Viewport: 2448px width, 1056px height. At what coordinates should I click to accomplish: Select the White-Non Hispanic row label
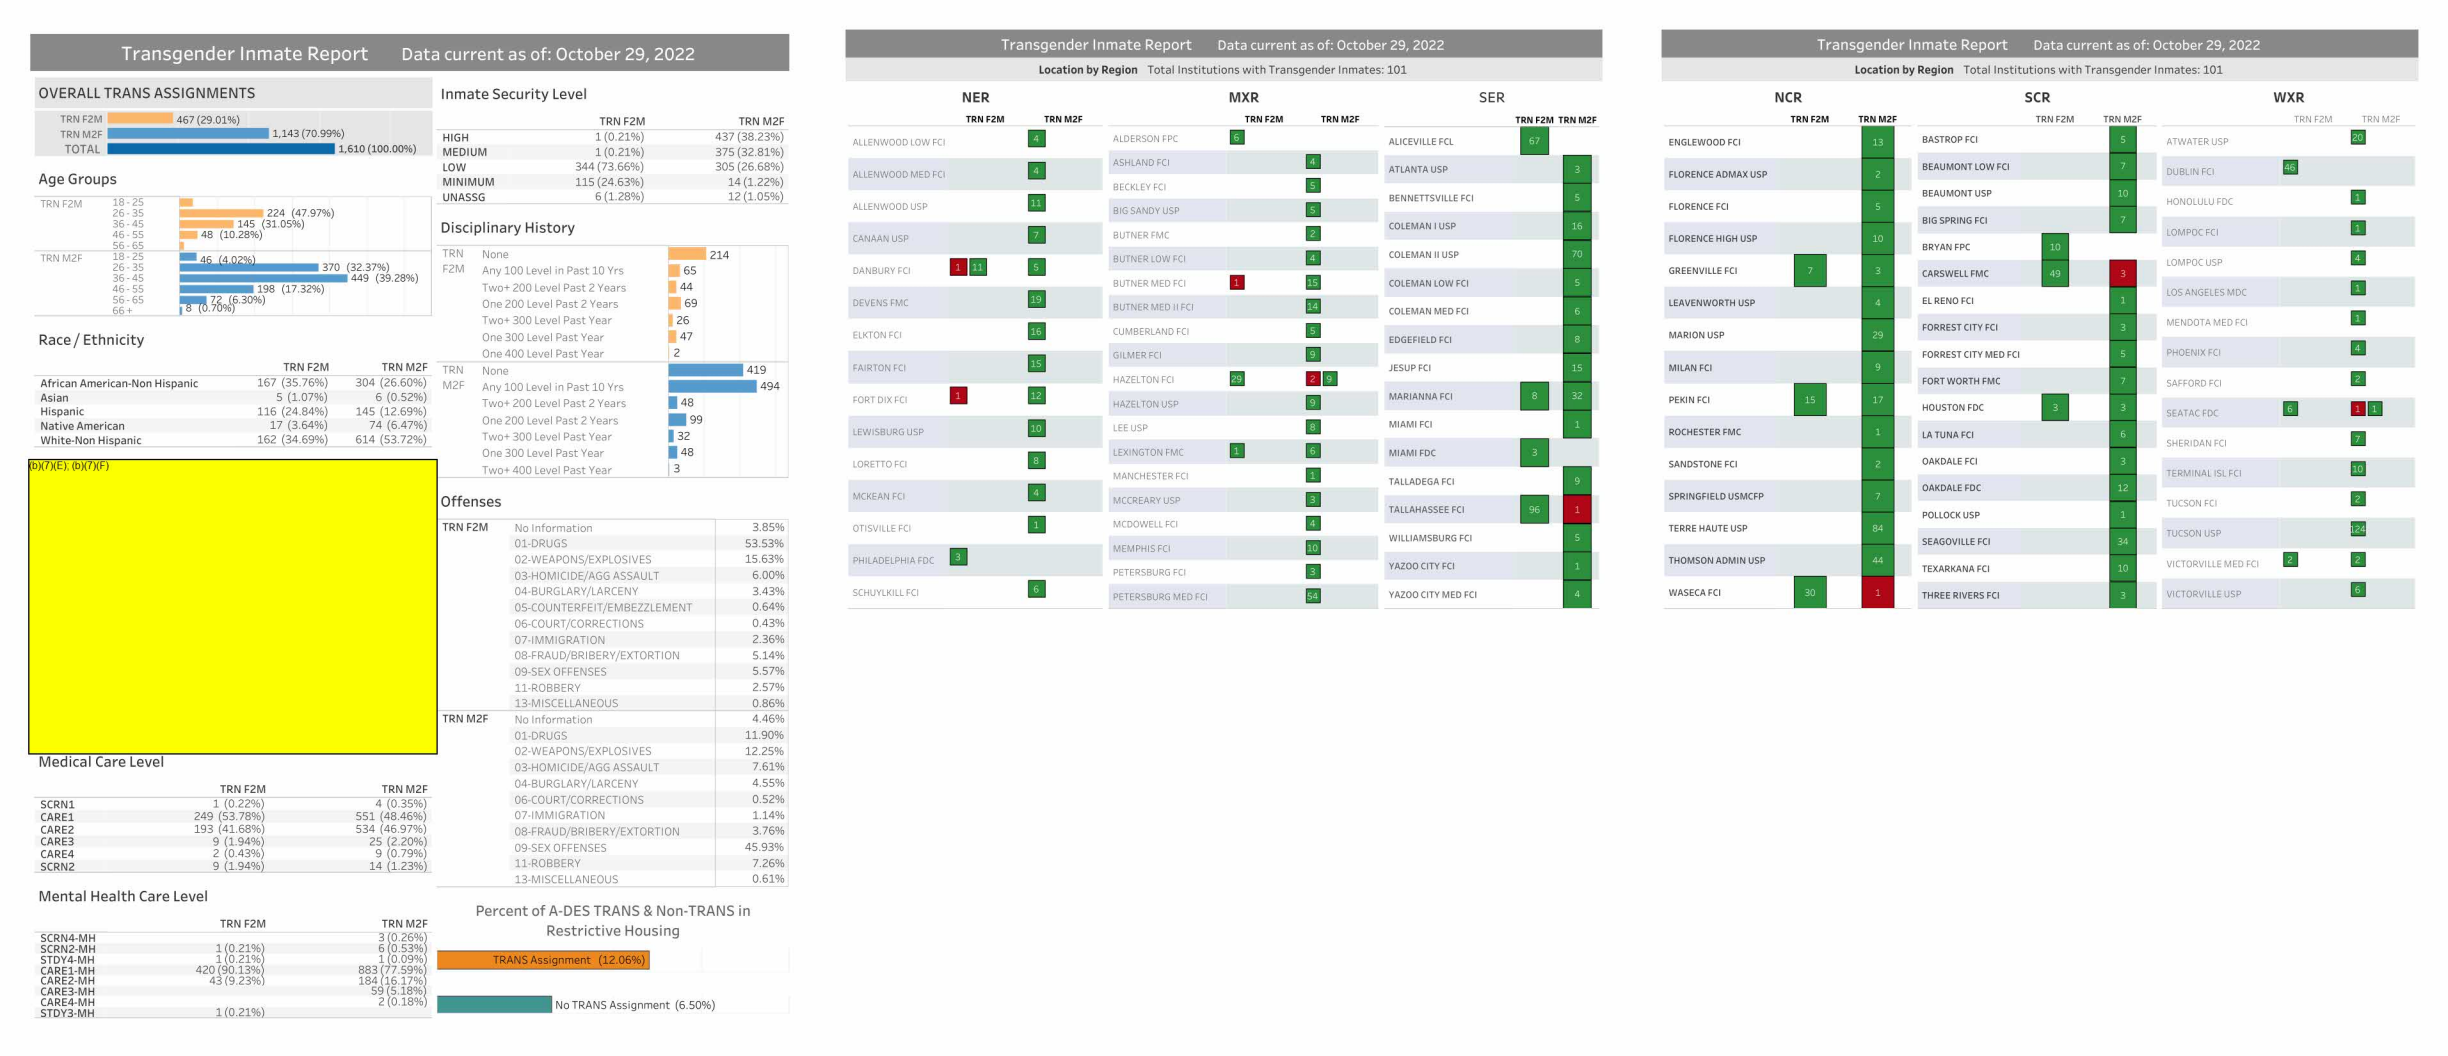tap(90, 440)
